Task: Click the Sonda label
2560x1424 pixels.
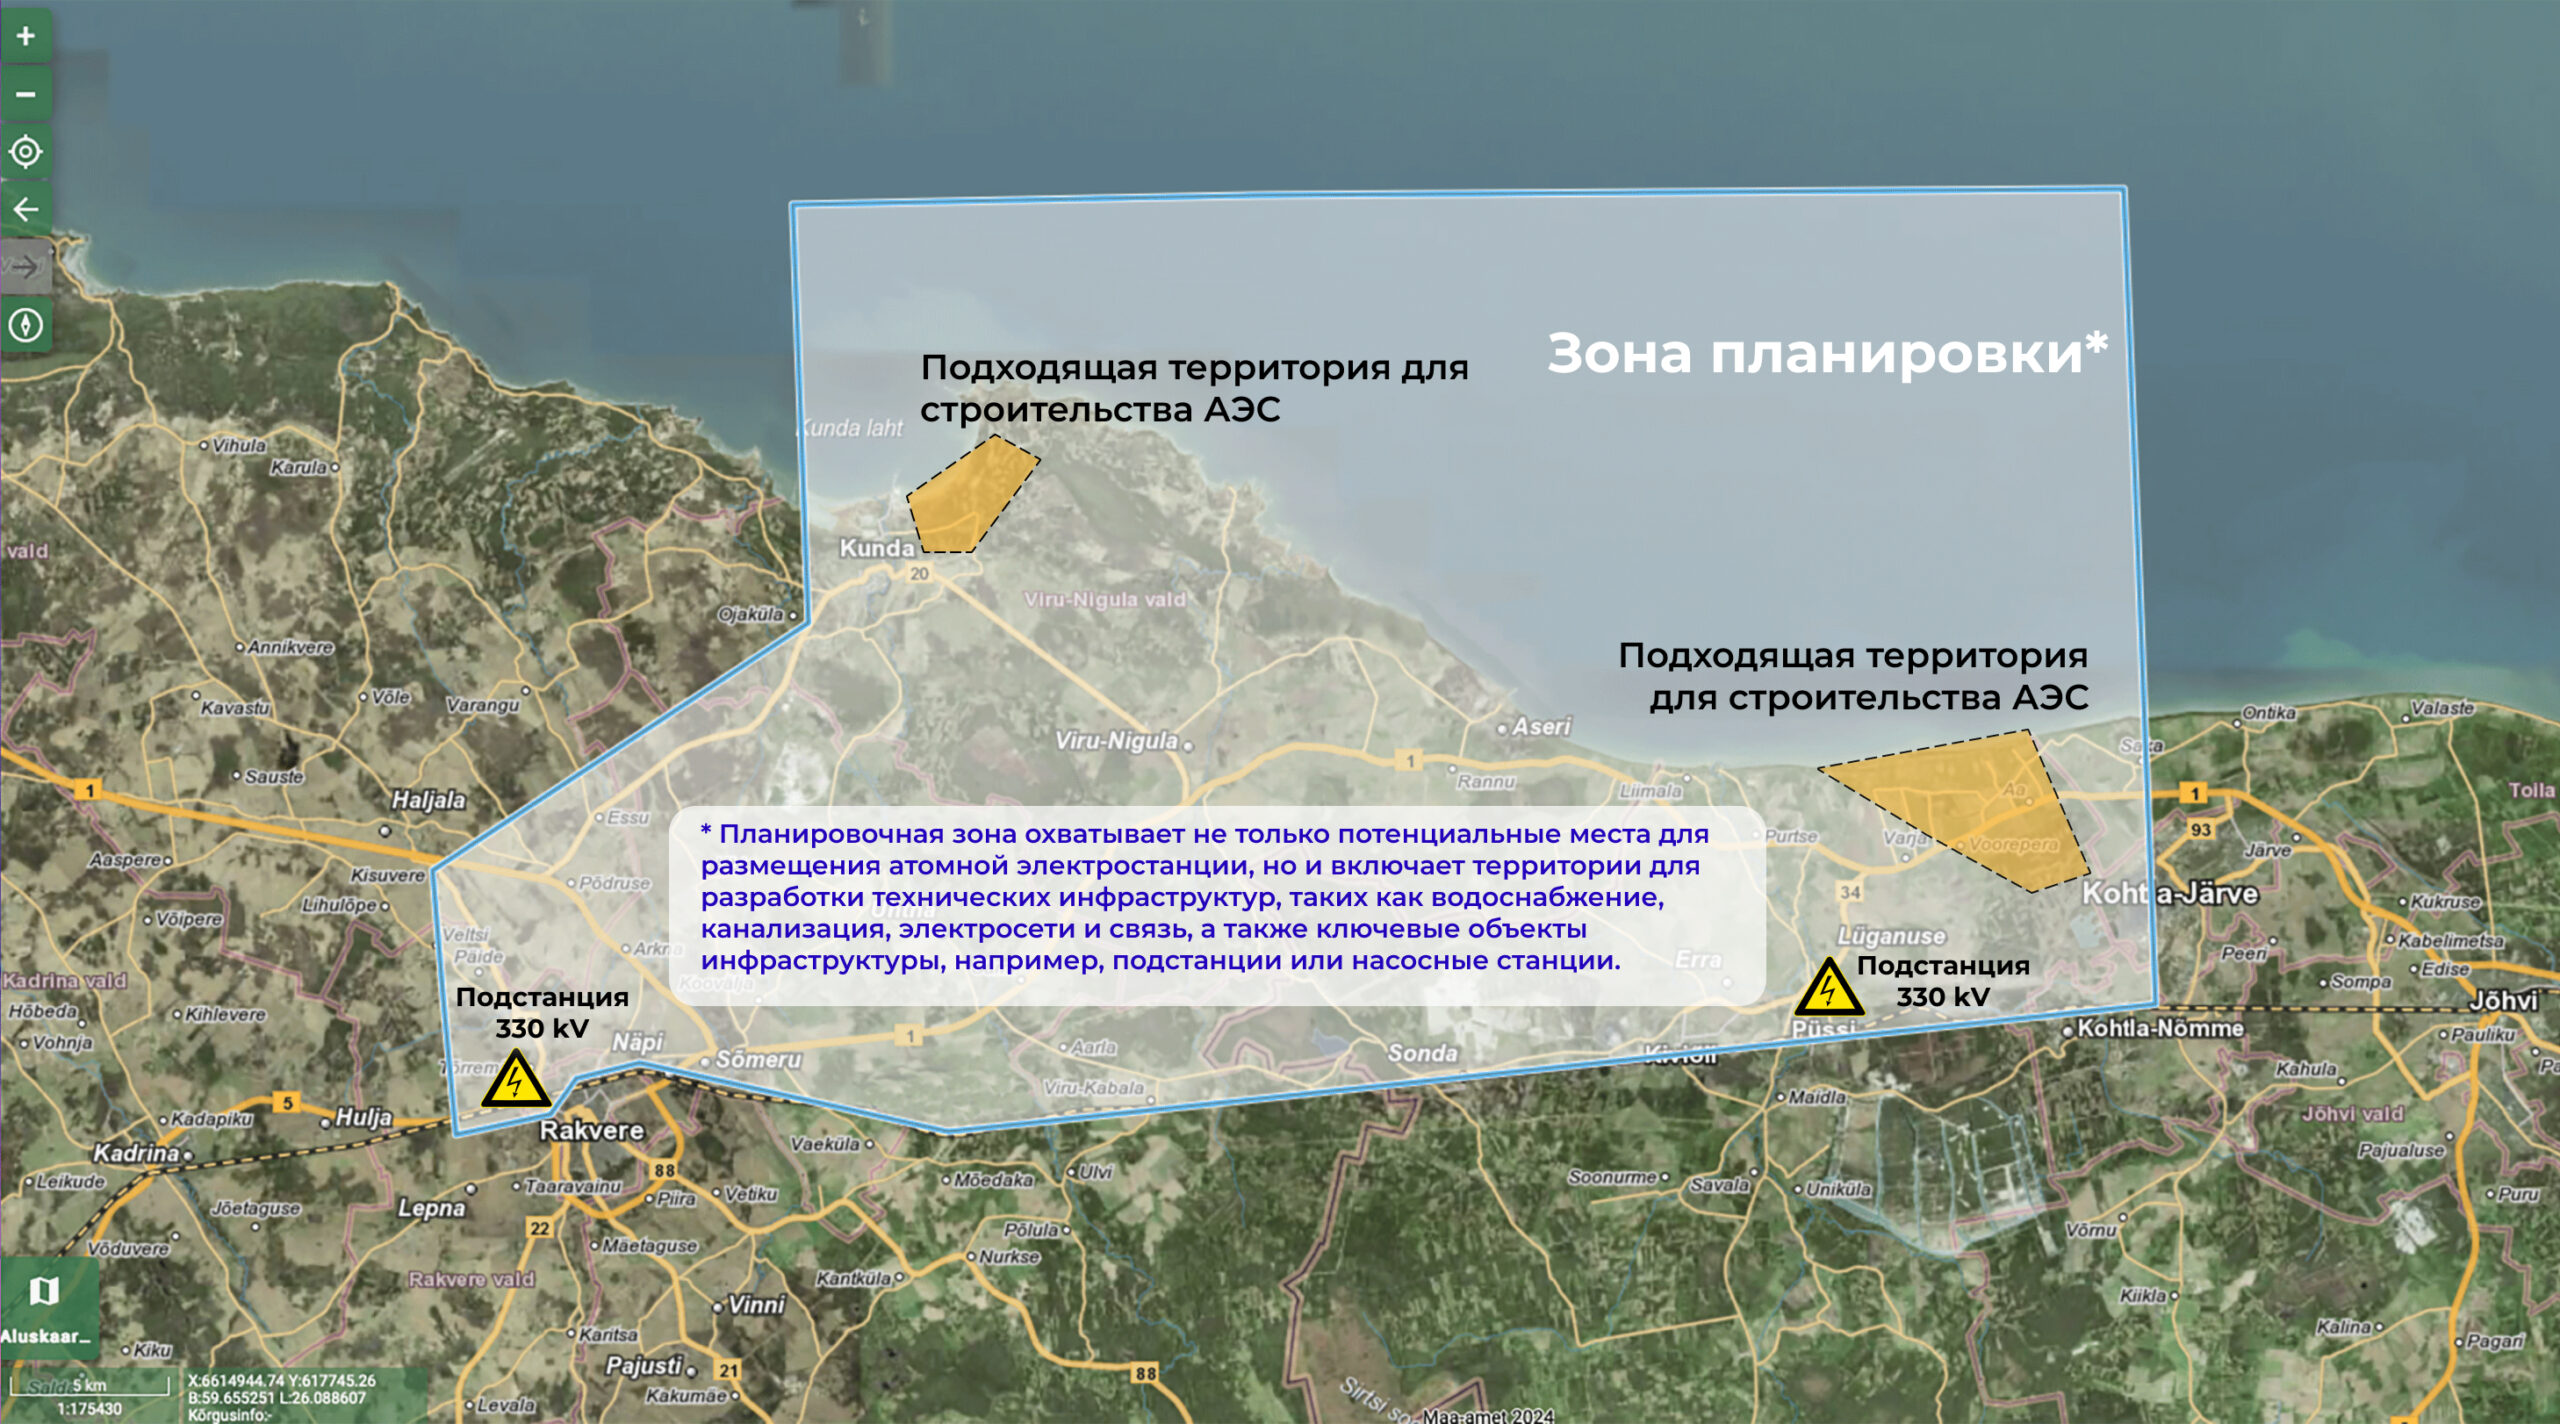Action: (1422, 1053)
